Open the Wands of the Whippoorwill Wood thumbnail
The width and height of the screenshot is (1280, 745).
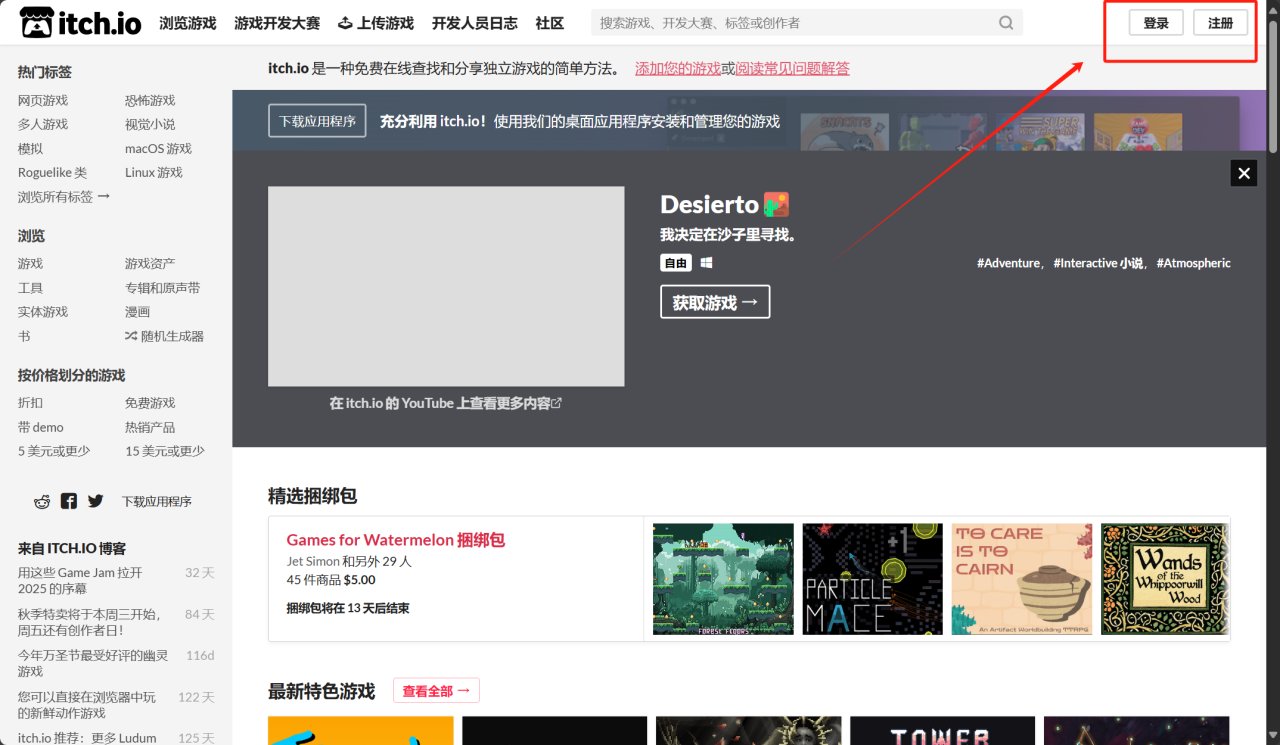[x=1165, y=579]
